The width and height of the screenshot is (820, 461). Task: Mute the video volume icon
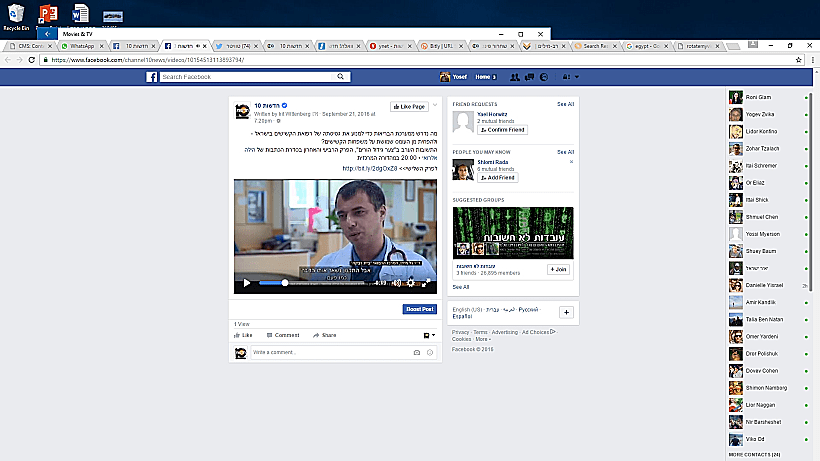click(396, 283)
